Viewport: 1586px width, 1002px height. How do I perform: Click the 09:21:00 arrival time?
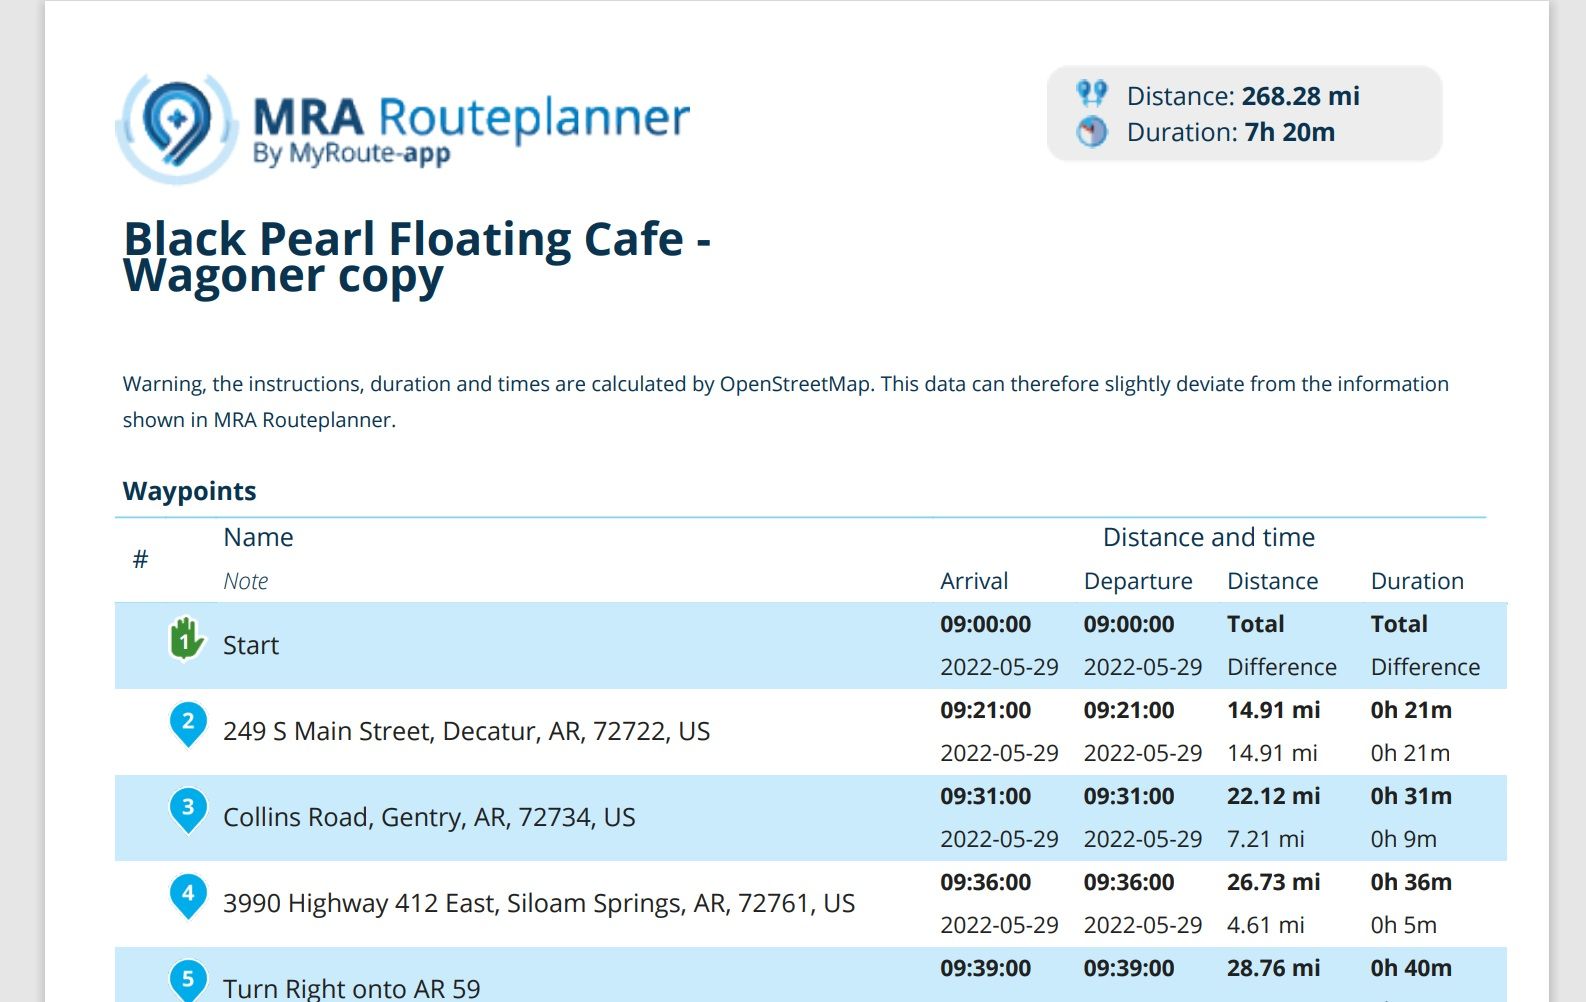(x=985, y=710)
